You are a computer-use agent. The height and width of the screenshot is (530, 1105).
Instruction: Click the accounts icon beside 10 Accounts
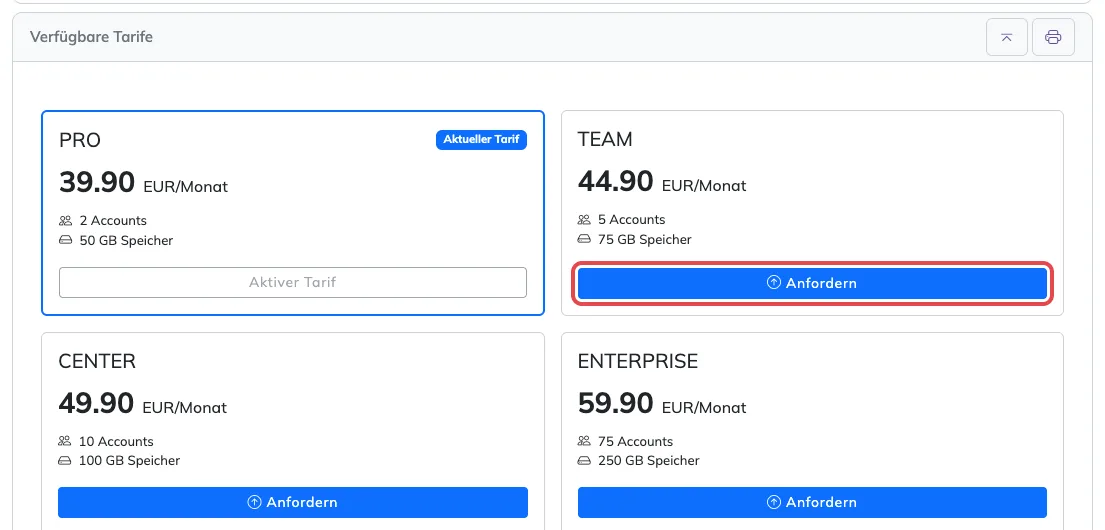(x=65, y=441)
